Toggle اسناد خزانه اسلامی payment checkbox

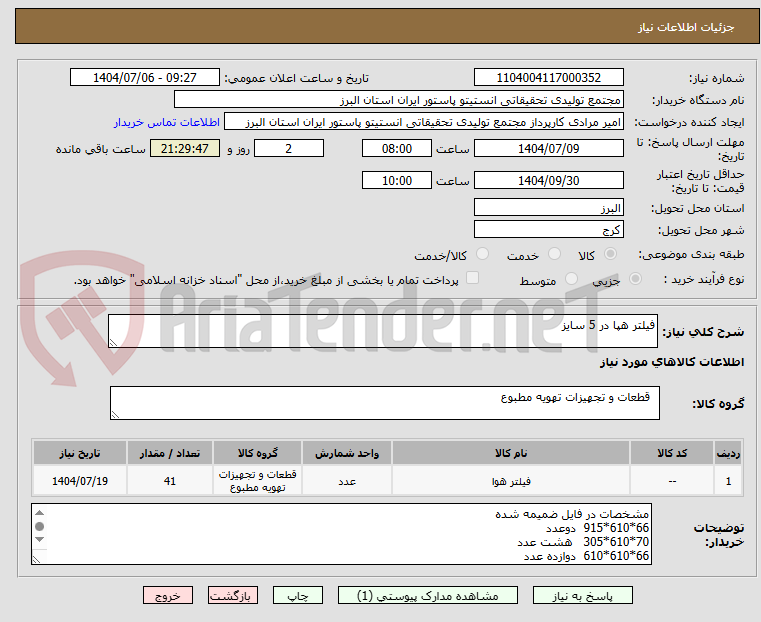[472, 278]
